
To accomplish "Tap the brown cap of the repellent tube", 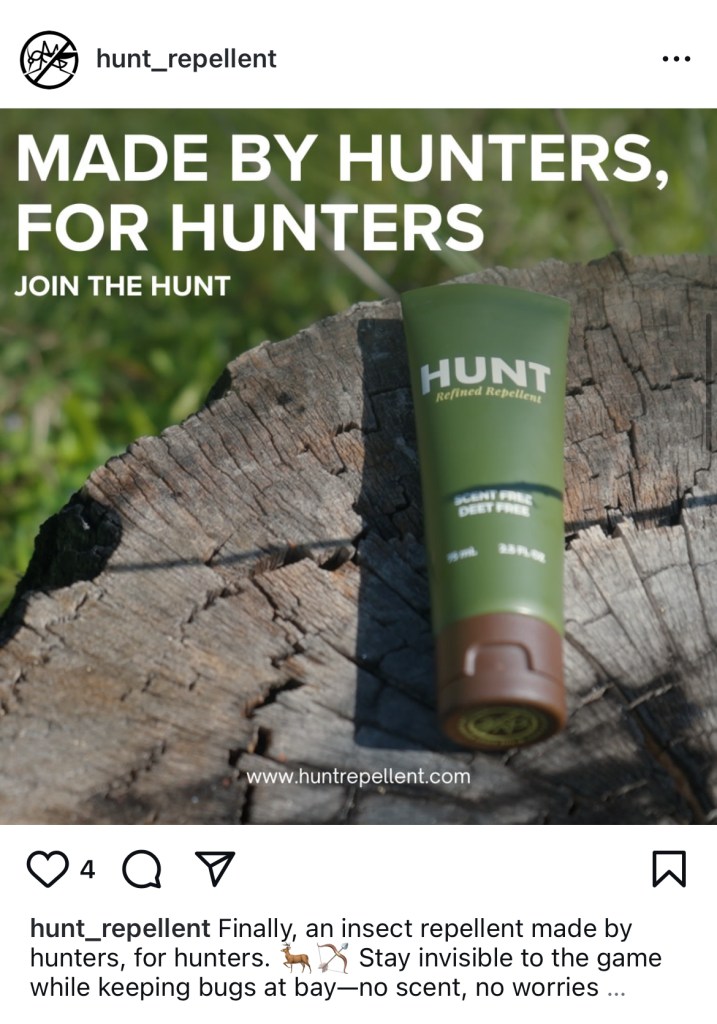I will coord(502,679).
